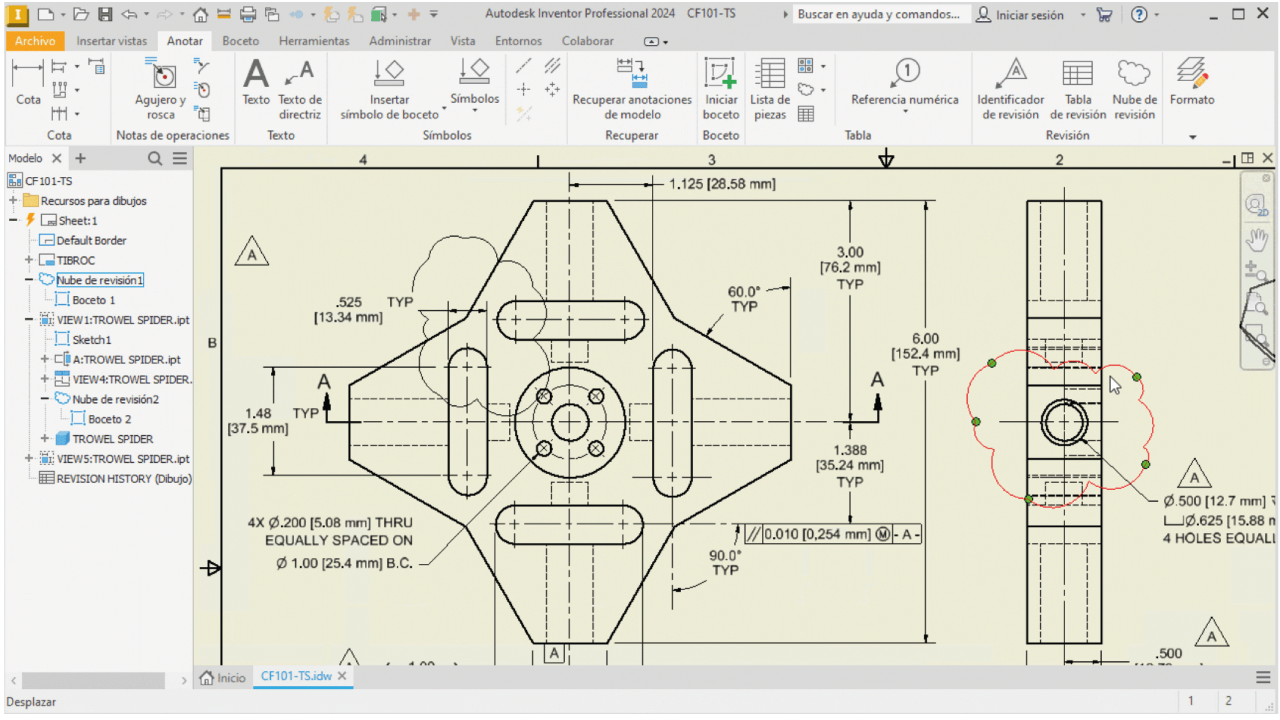This screenshot has width=1280, height=720.
Task: Expand the Formato panel dropdown arrow
Action: (1192, 136)
